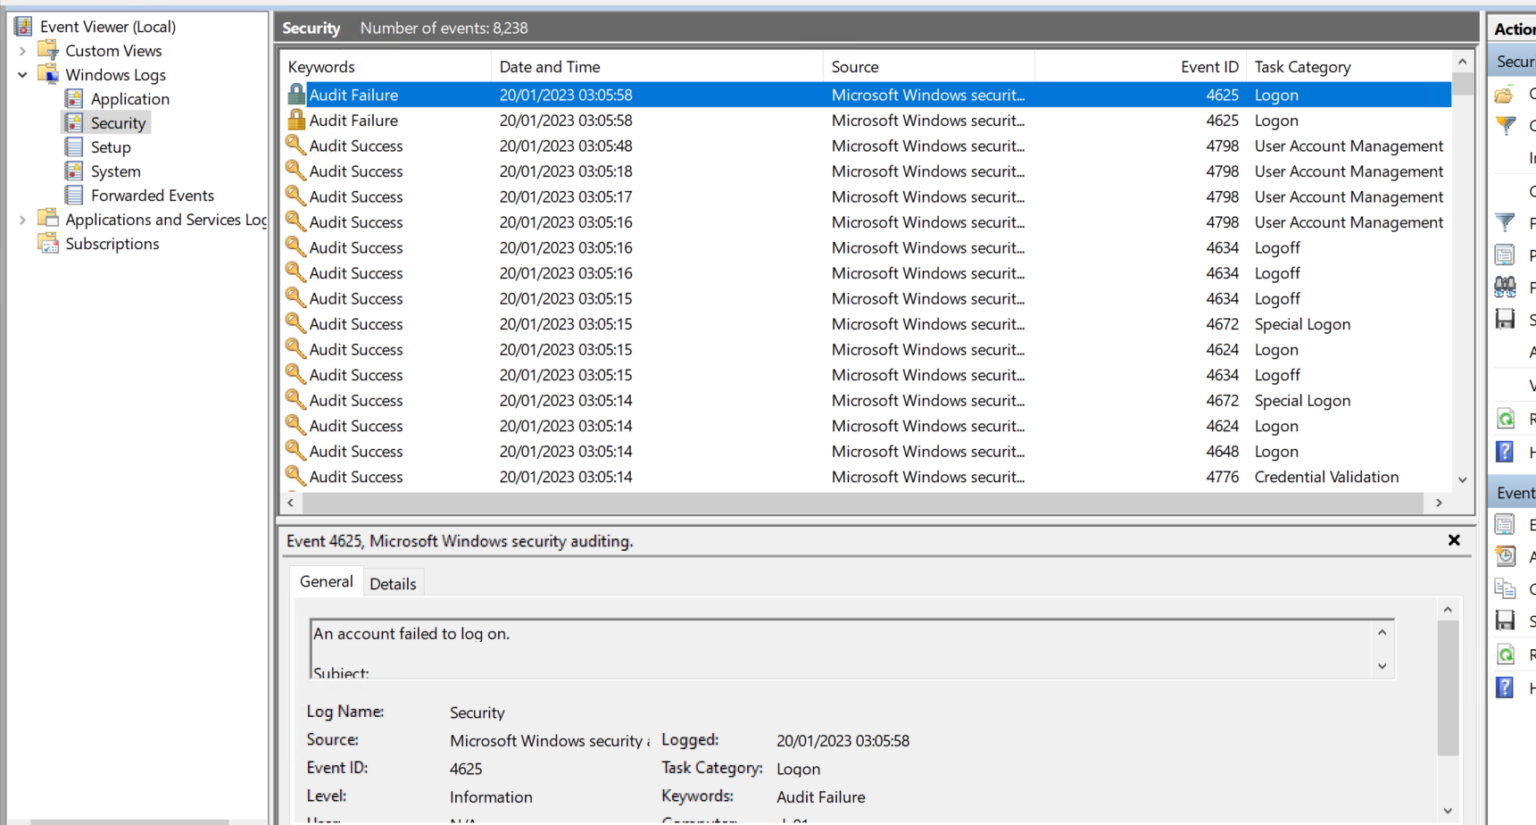The height and width of the screenshot is (825, 1536).
Task: Click the Save All Events As disk icon
Action: click(1505, 319)
